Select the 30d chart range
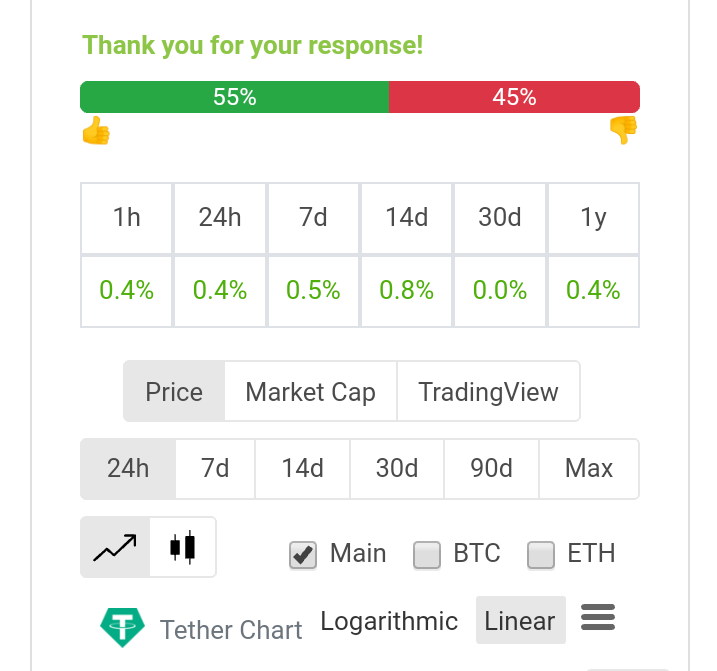717x671 pixels. point(397,469)
